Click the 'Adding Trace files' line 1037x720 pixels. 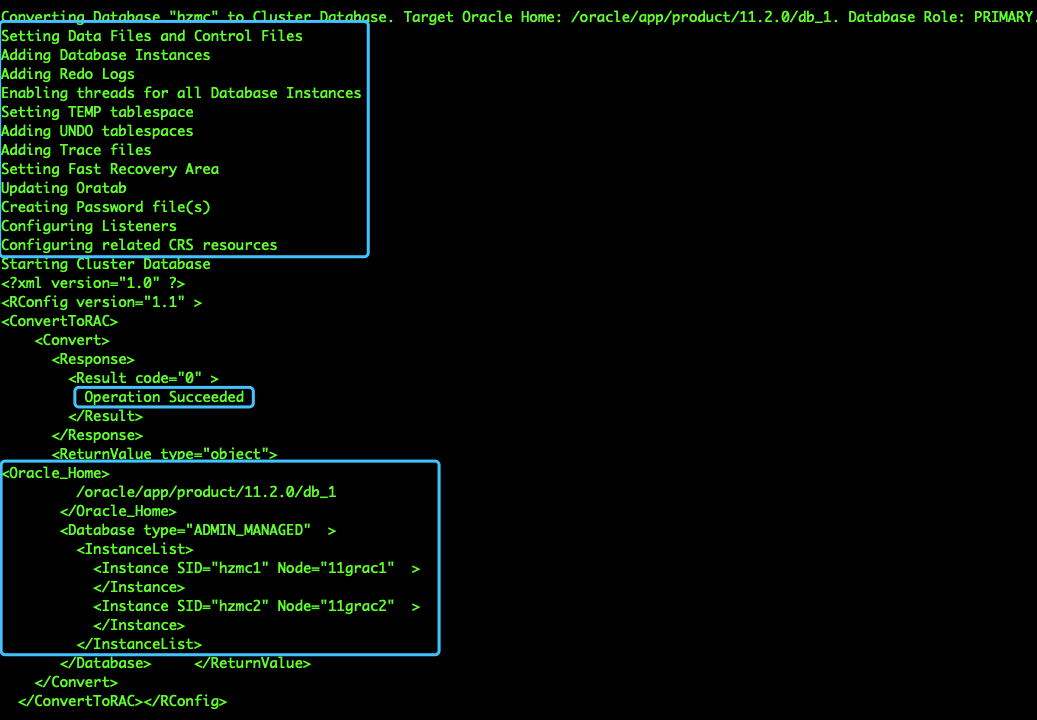click(x=76, y=150)
